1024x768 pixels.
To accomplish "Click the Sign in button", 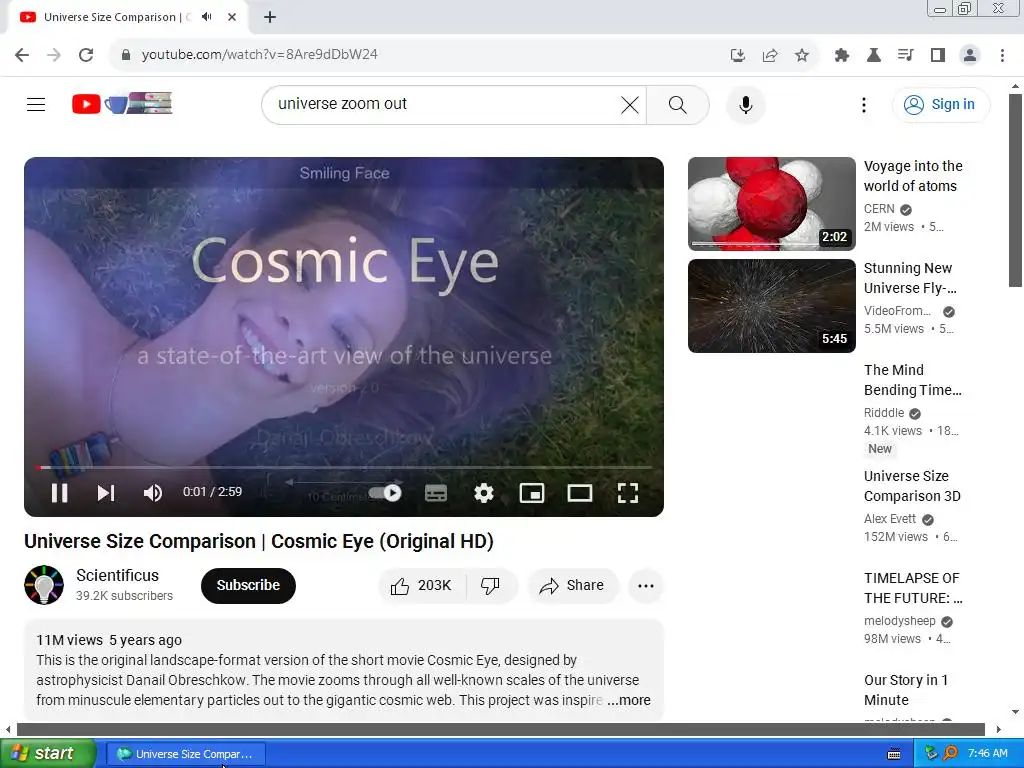I will pyautogui.click(x=940, y=104).
